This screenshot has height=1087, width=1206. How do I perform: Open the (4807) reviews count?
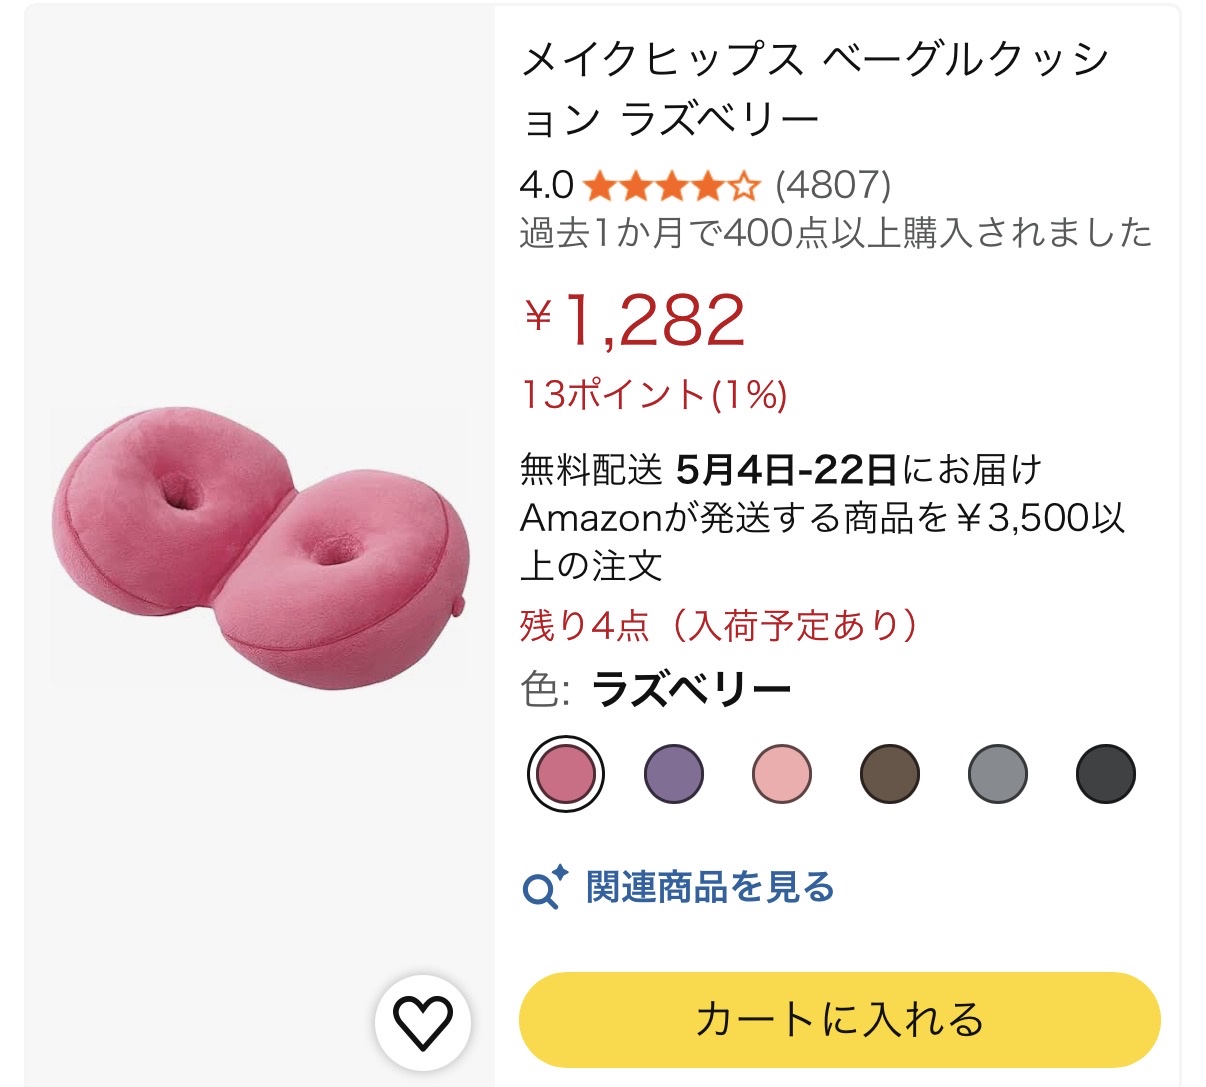(x=833, y=186)
